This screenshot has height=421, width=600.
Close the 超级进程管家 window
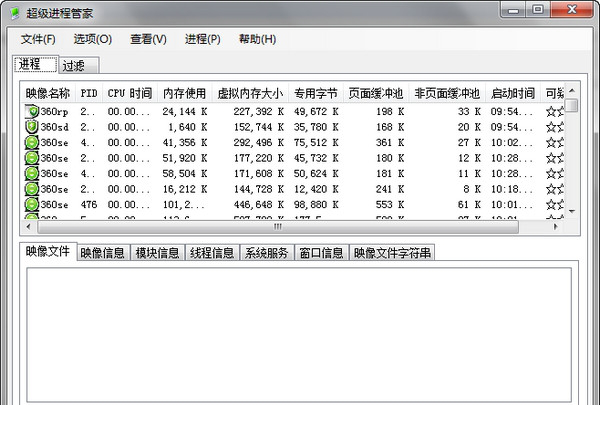(x=572, y=10)
